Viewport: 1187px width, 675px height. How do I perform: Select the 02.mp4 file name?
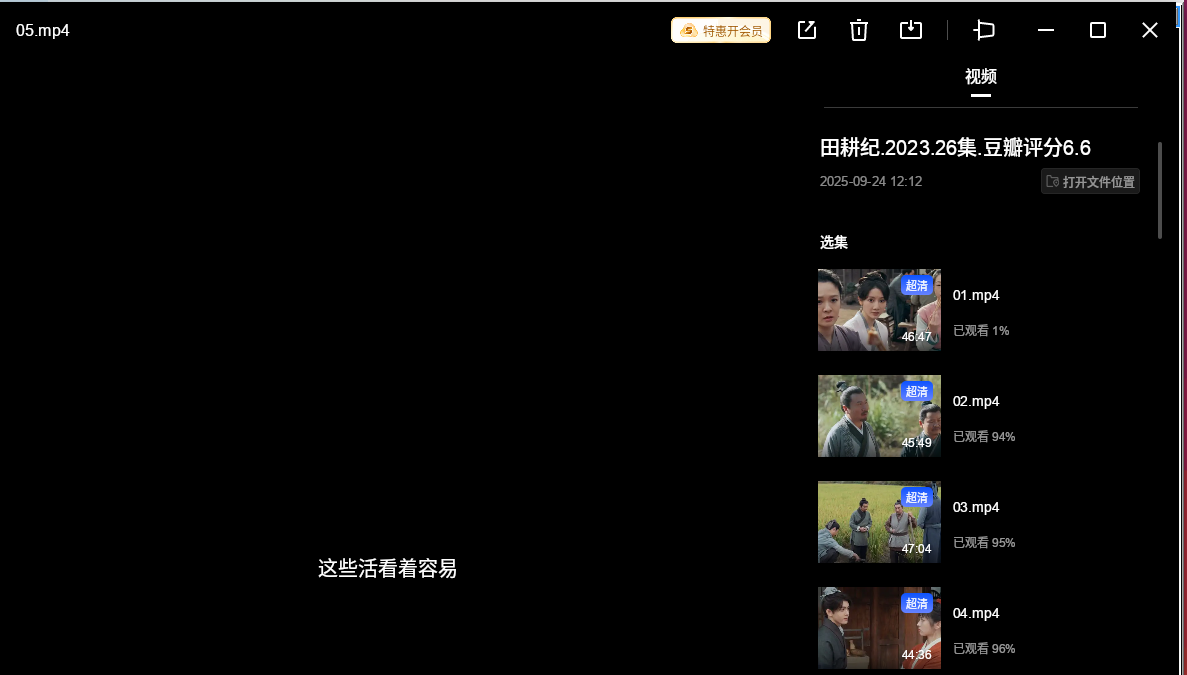[x=976, y=402]
